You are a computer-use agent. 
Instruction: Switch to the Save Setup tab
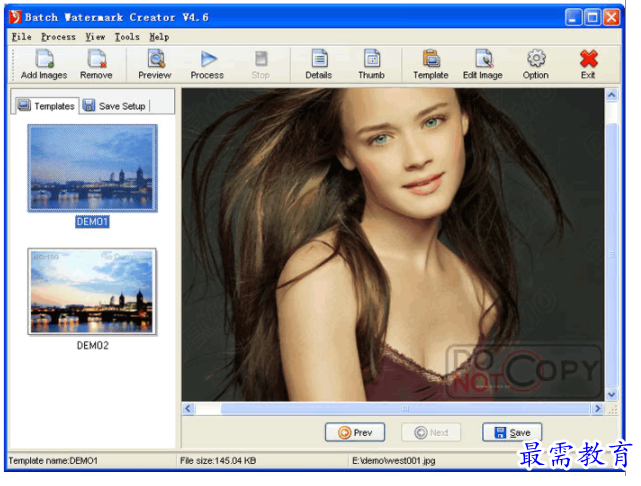(x=114, y=106)
